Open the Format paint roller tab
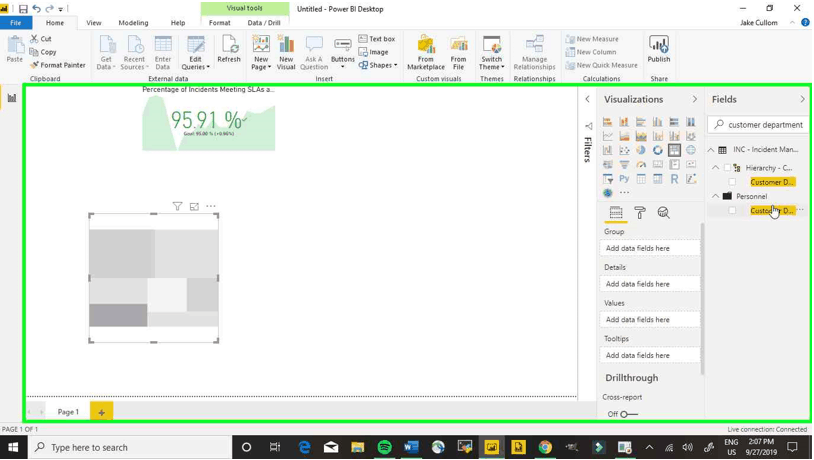814x460 pixels. [x=640, y=212]
